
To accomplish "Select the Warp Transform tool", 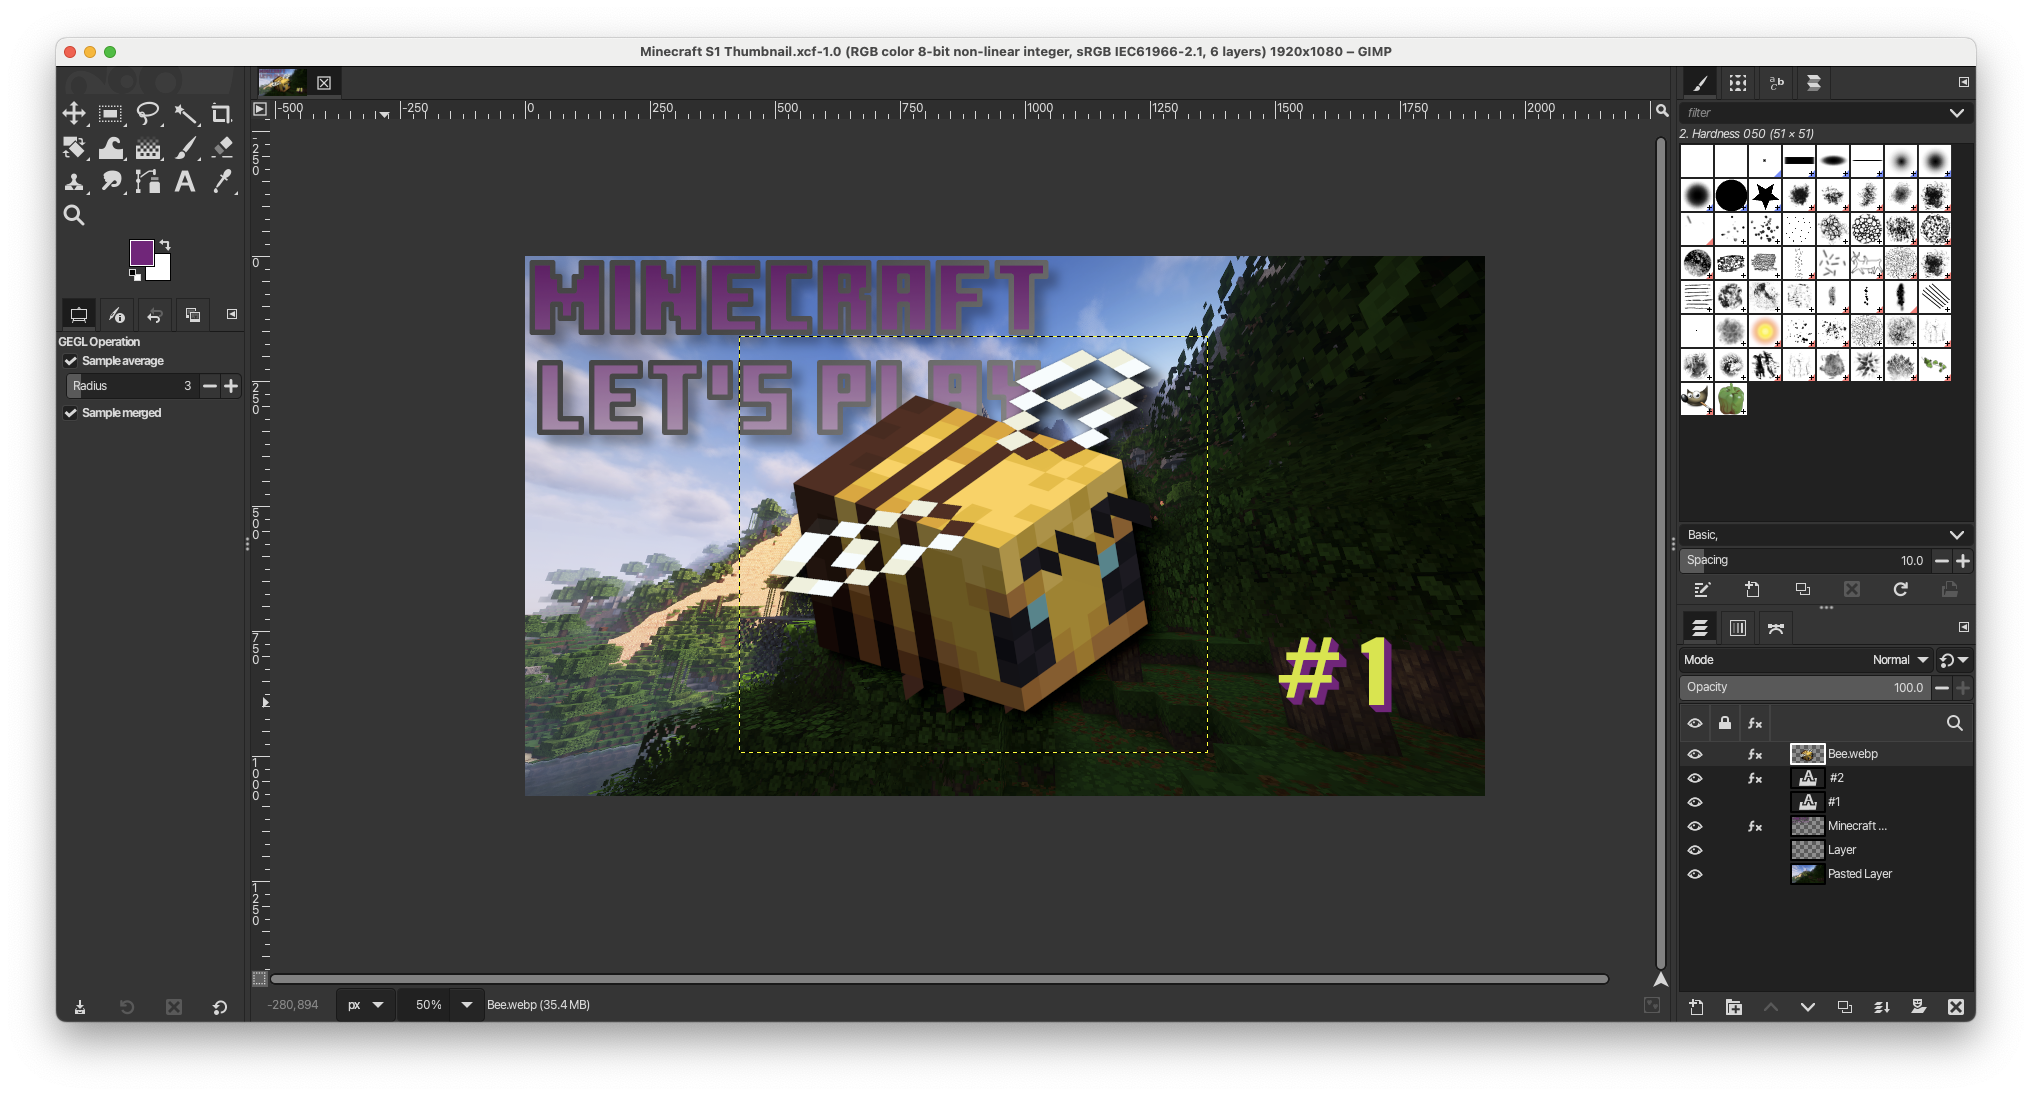I will coord(111,148).
